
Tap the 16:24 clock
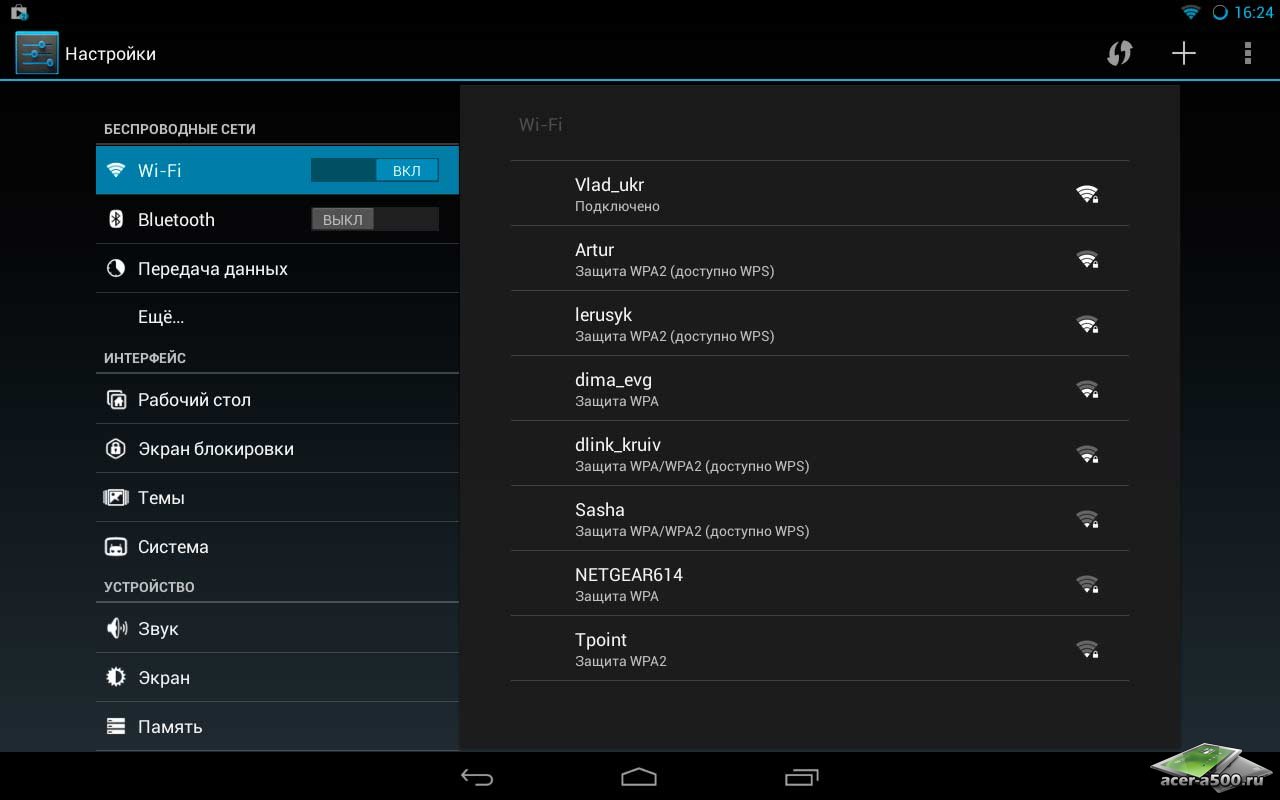point(1253,12)
